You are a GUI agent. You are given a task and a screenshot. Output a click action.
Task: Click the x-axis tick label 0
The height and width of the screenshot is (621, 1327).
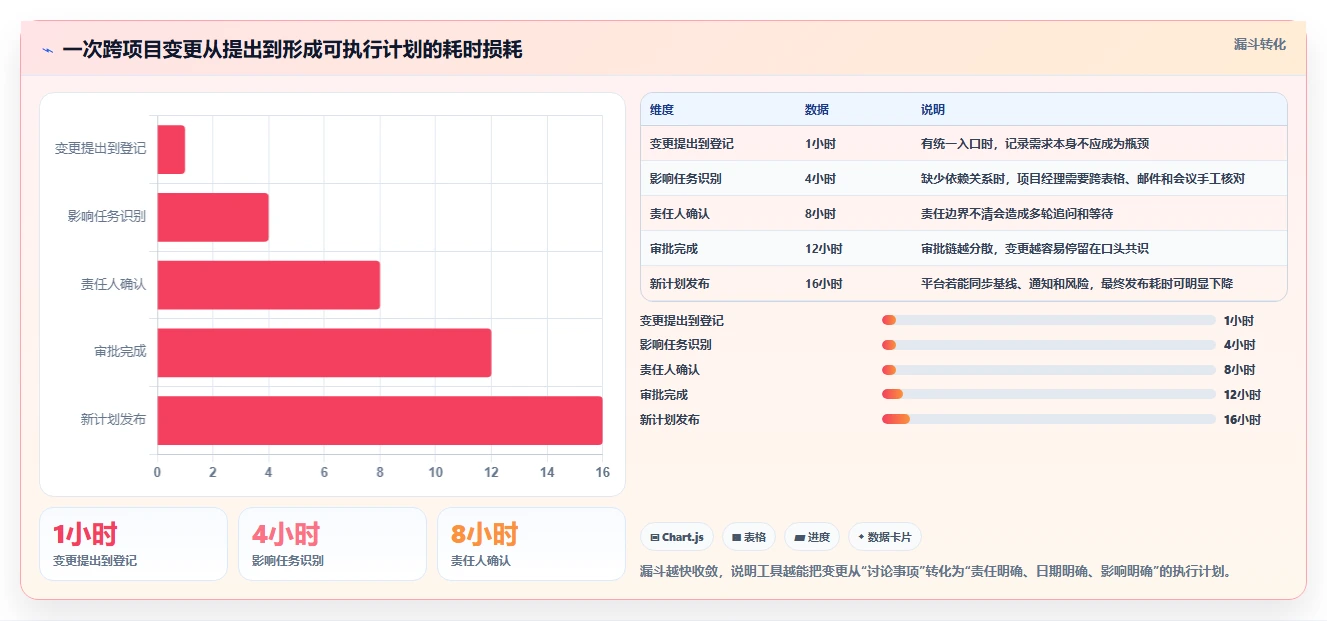coord(157,472)
